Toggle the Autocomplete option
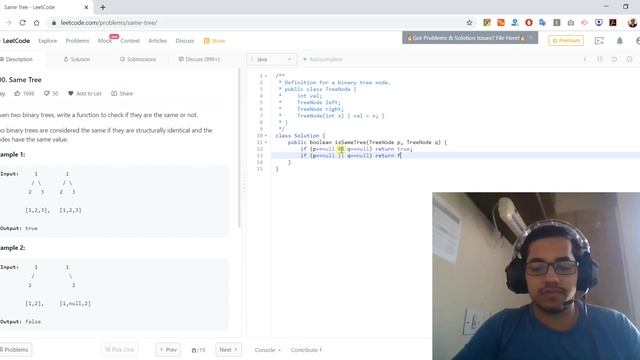640x360 pixels. pyautogui.click(x=322, y=59)
